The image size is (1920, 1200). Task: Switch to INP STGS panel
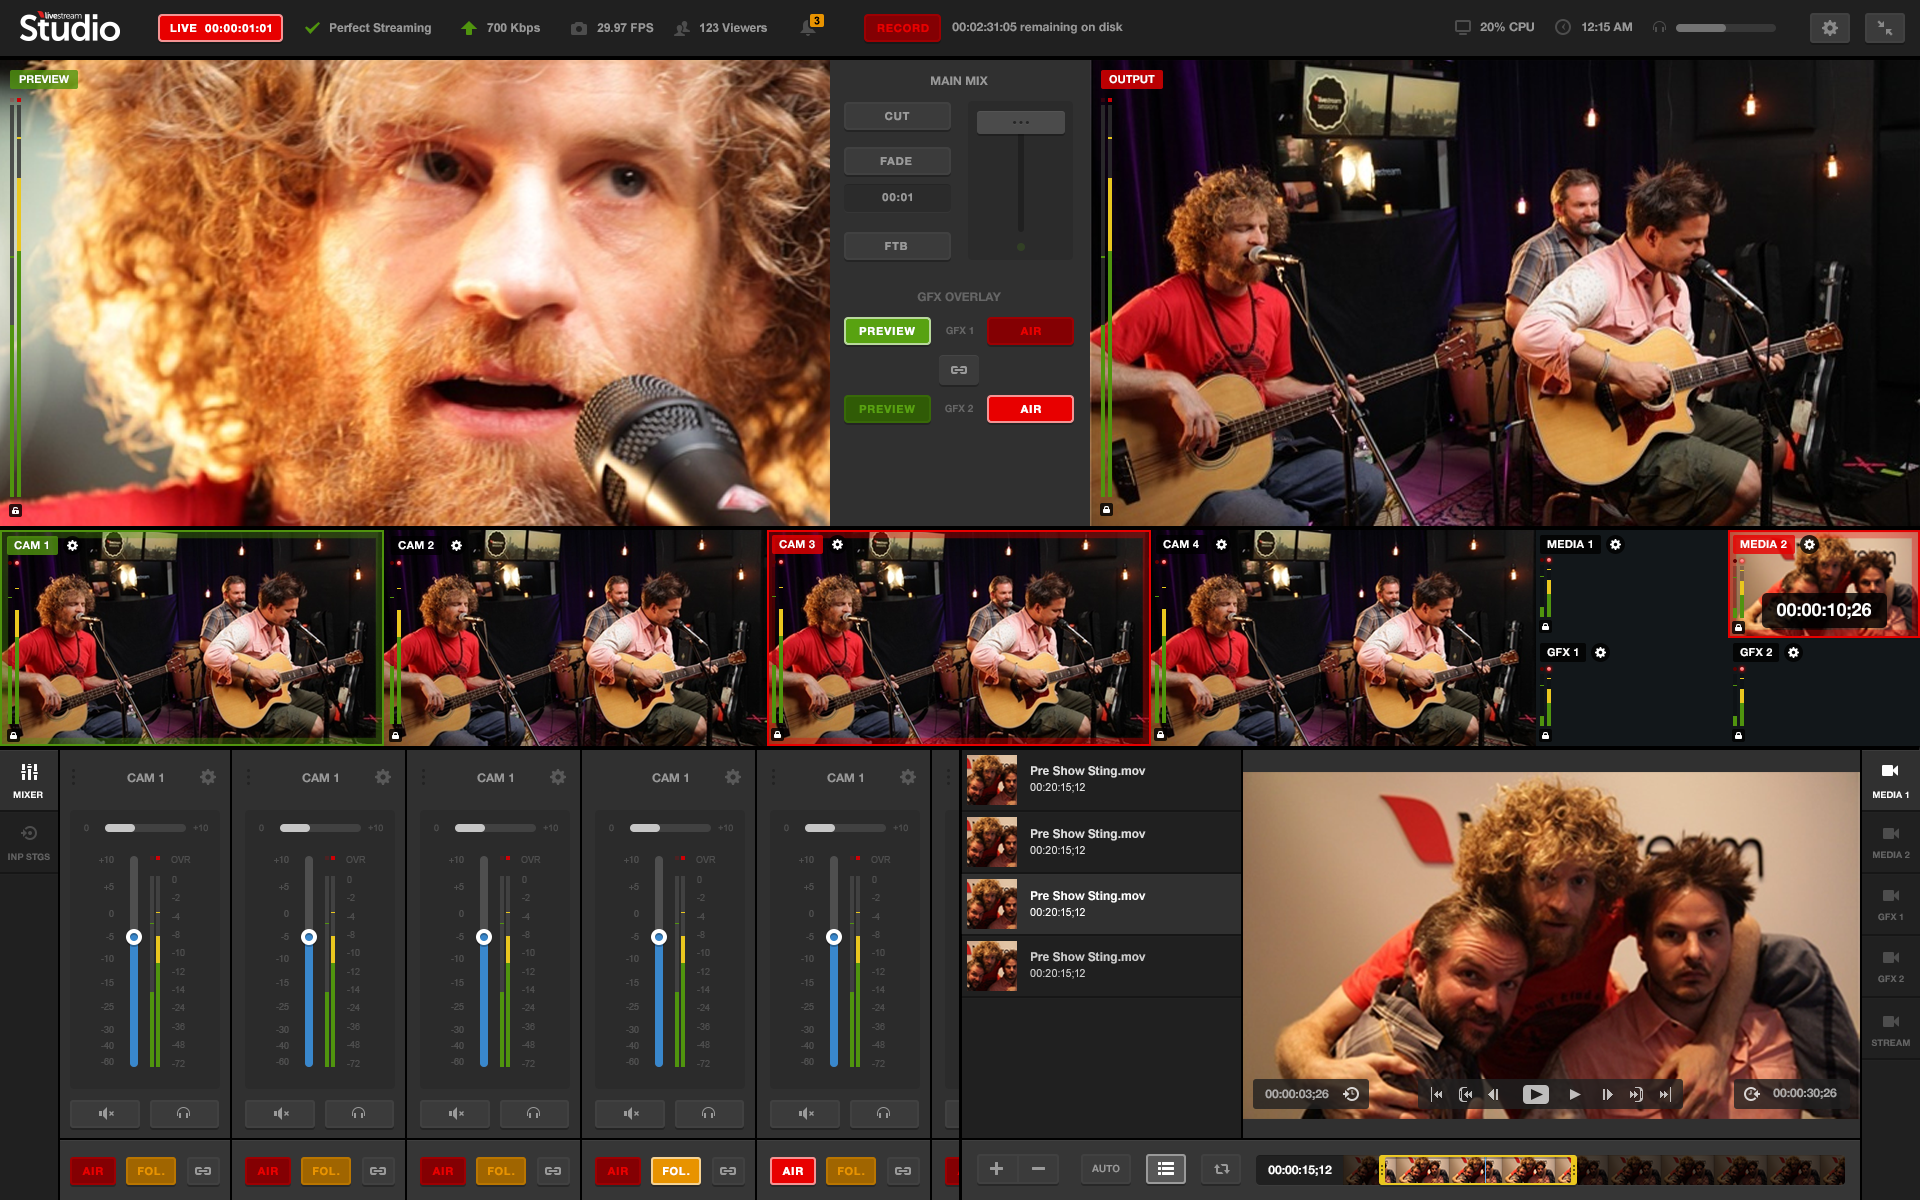tap(29, 842)
